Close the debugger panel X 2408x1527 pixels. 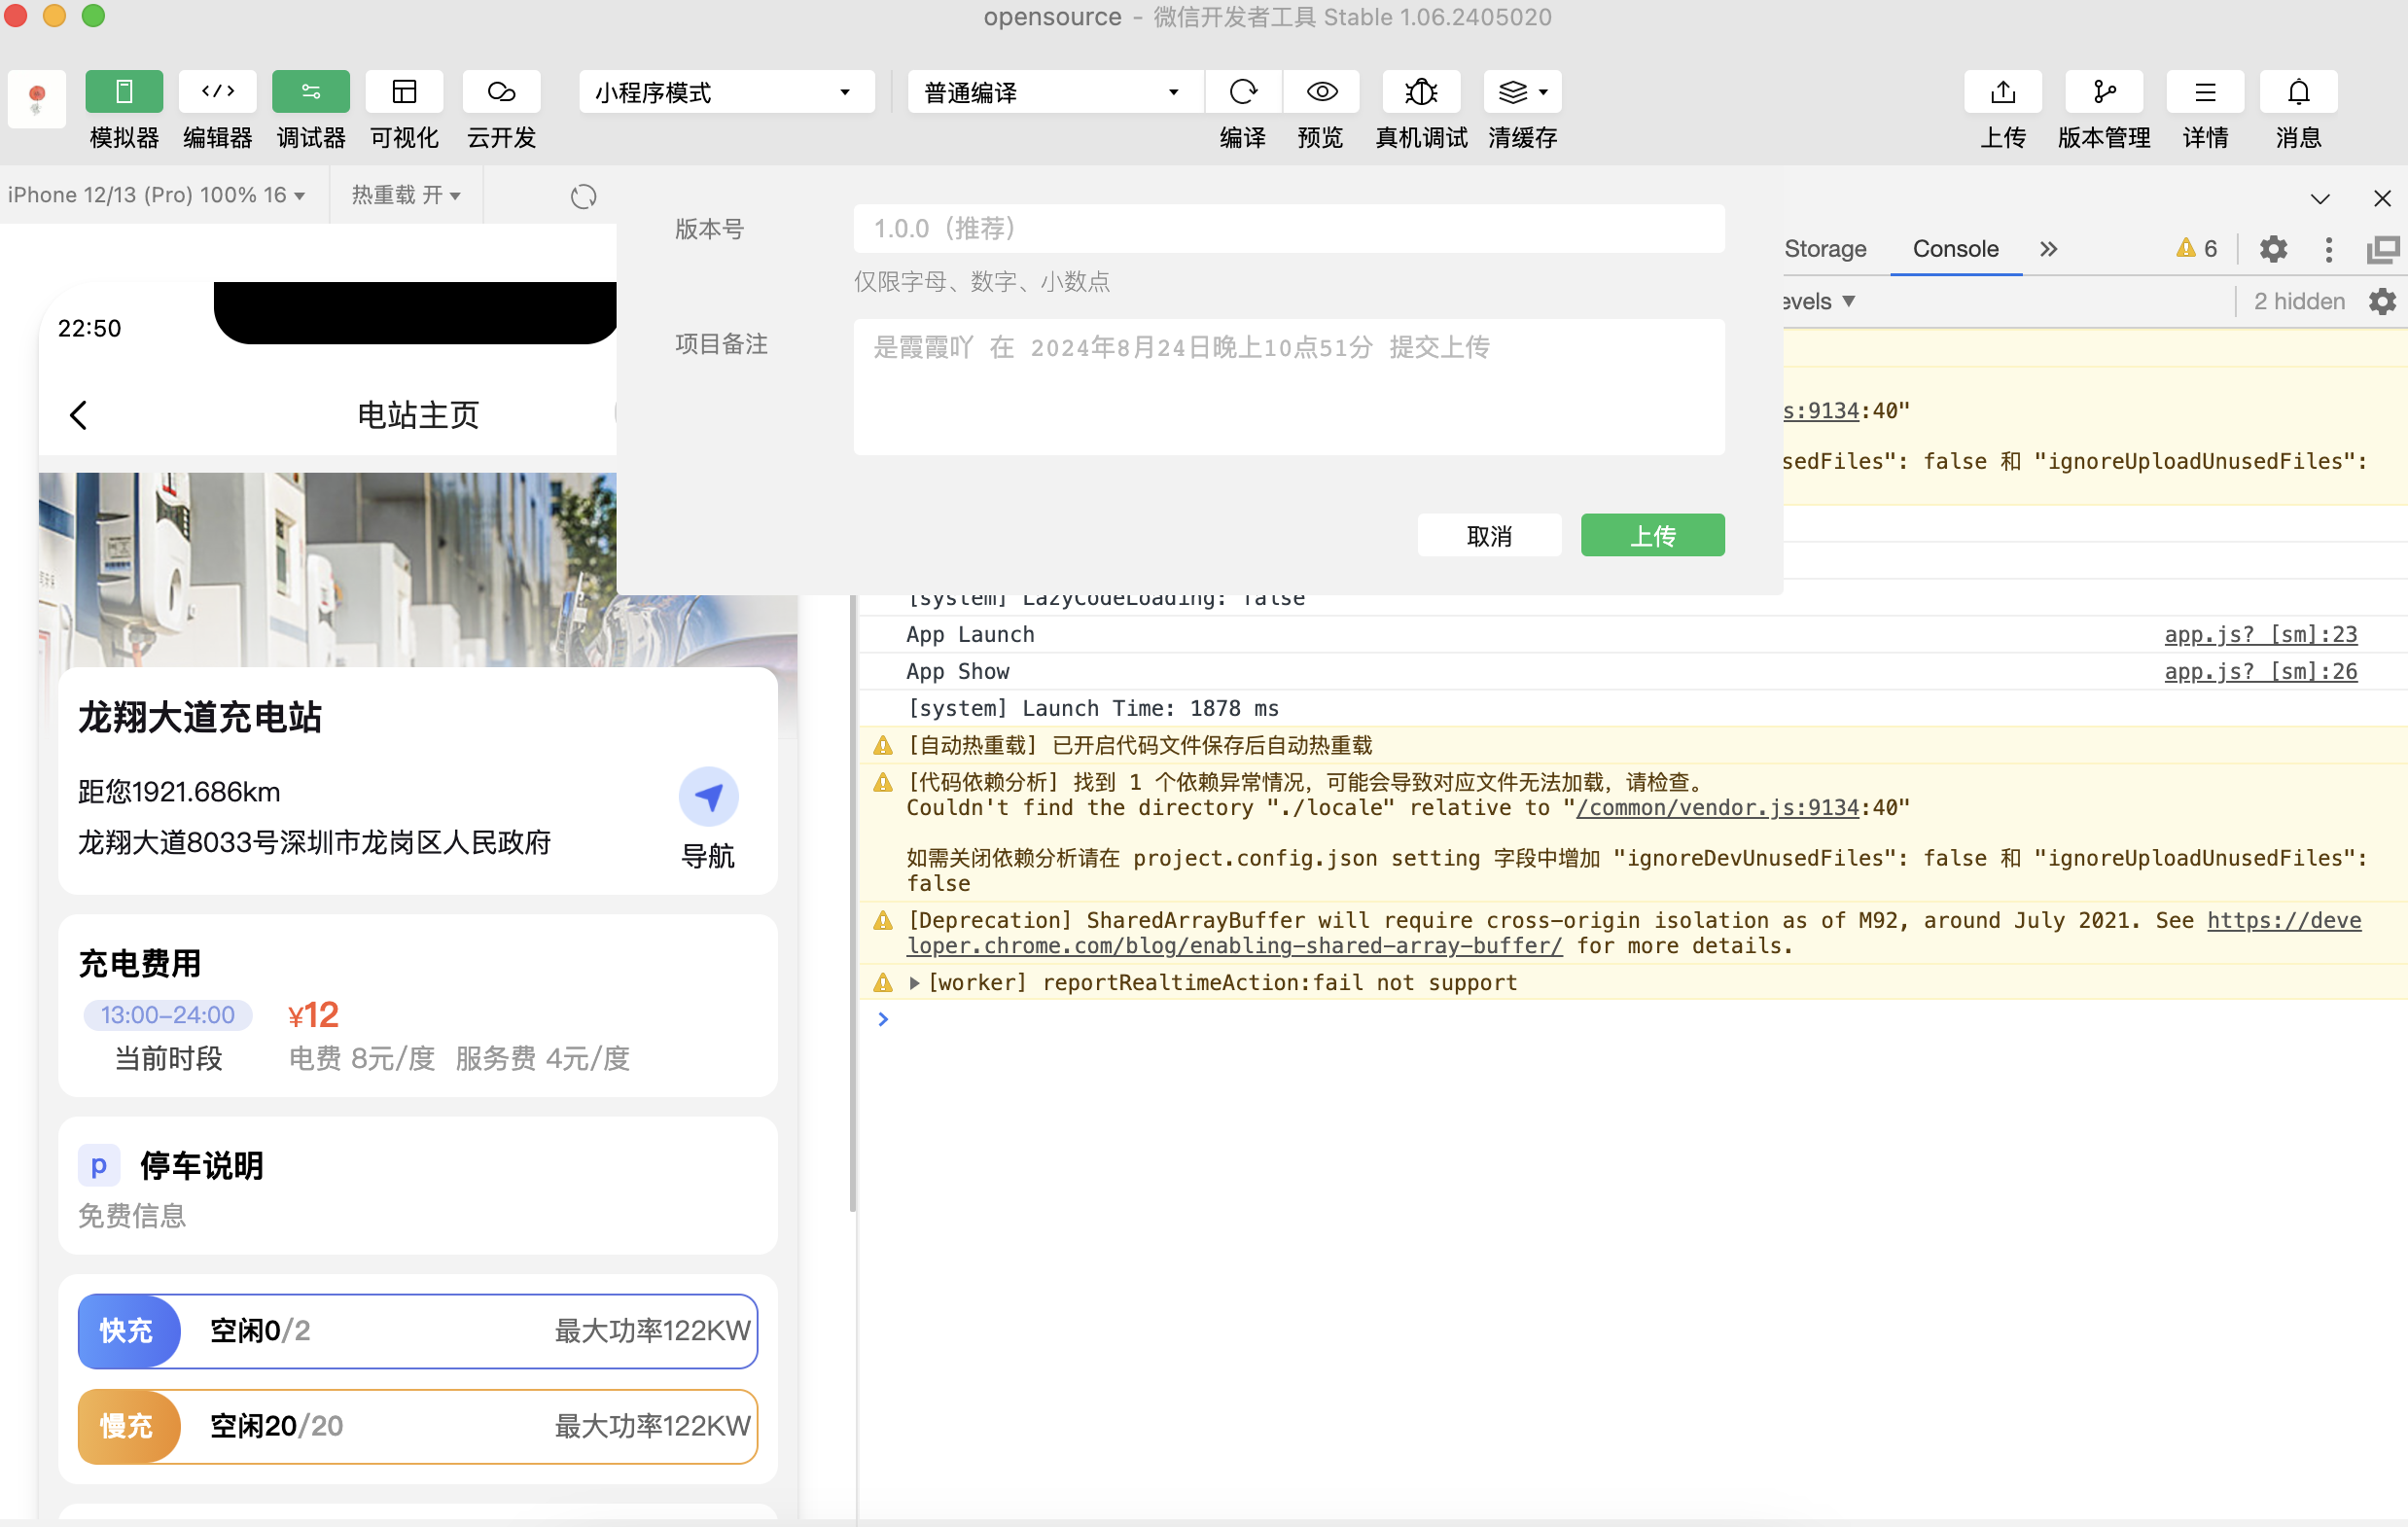pos(2382,198)
